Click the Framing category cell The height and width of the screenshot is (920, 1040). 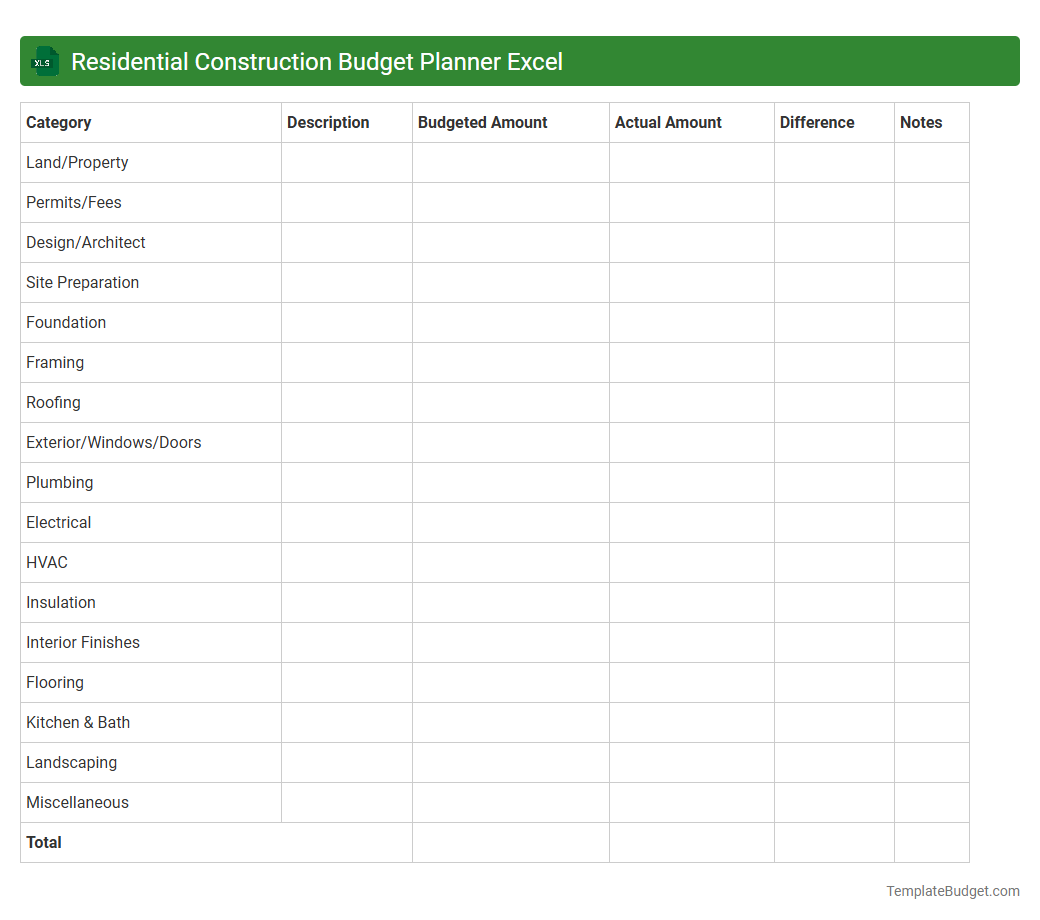(x=55, y=362)
